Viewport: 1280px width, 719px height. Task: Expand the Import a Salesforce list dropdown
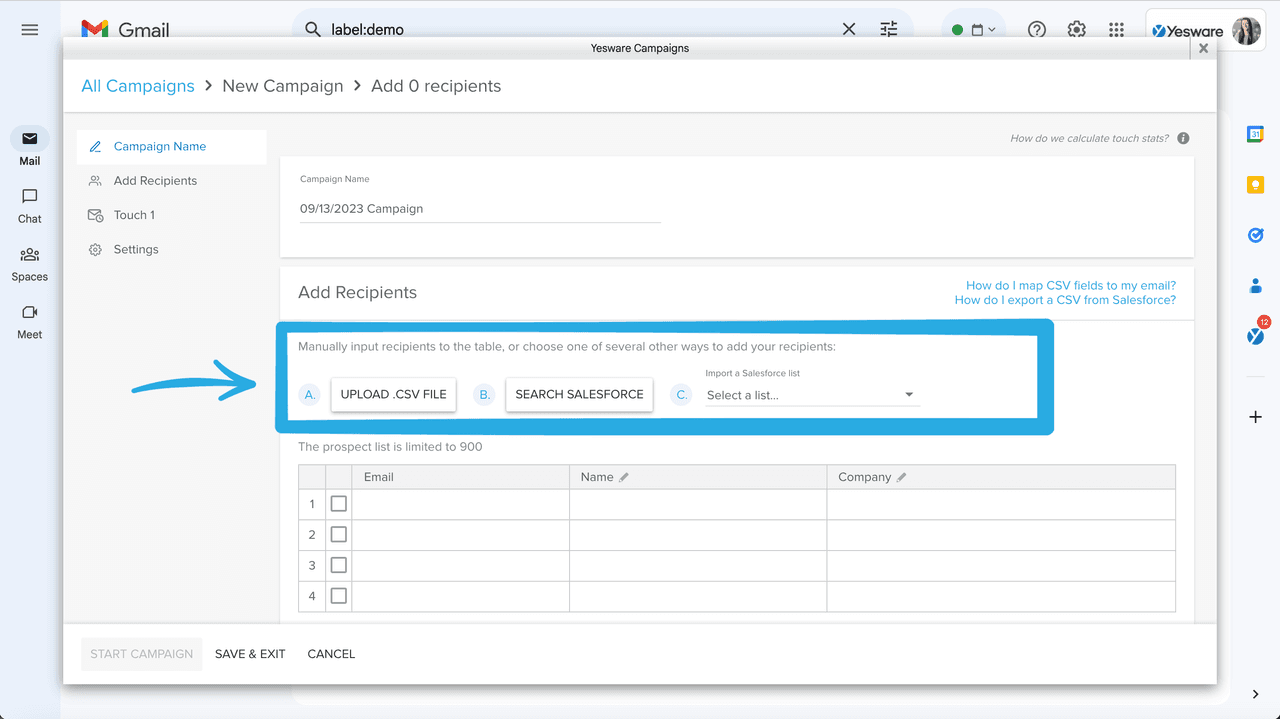click(810, 395)
